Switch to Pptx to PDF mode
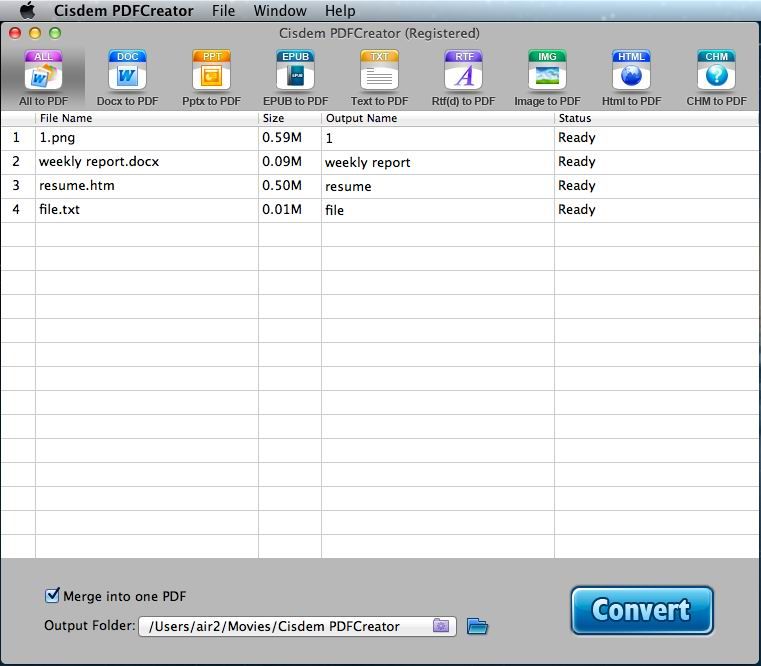The height and width of the screenshot is (666, 761). [x=211, y=78]
